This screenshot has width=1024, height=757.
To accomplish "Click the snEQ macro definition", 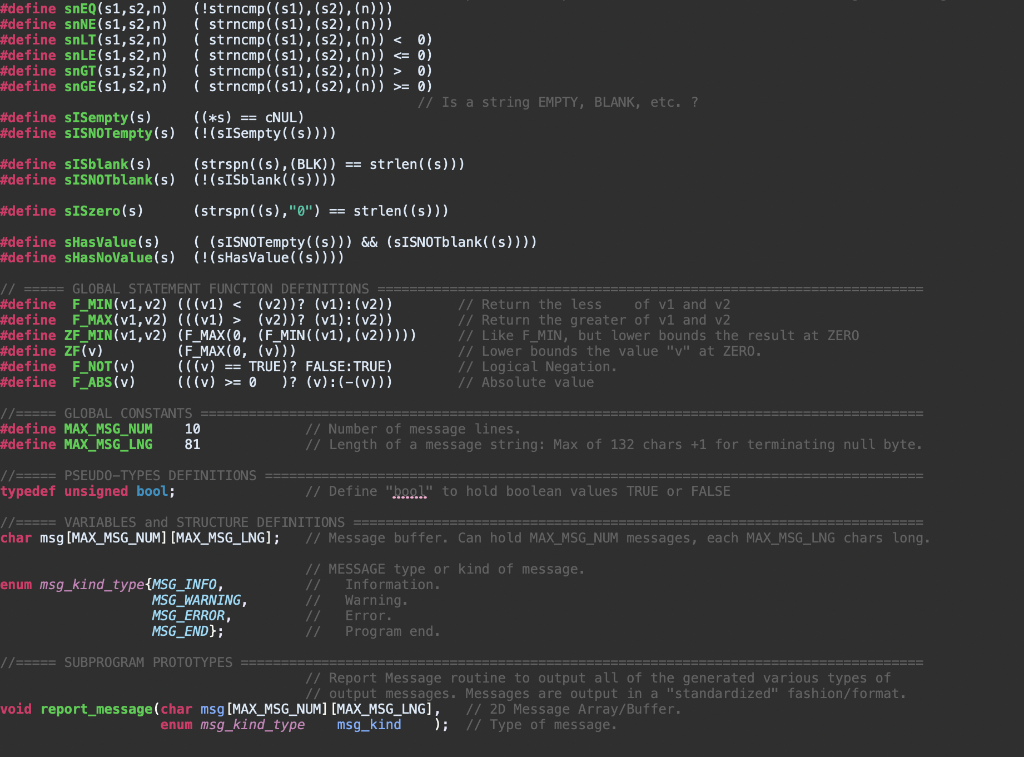I will pos(78,9).
